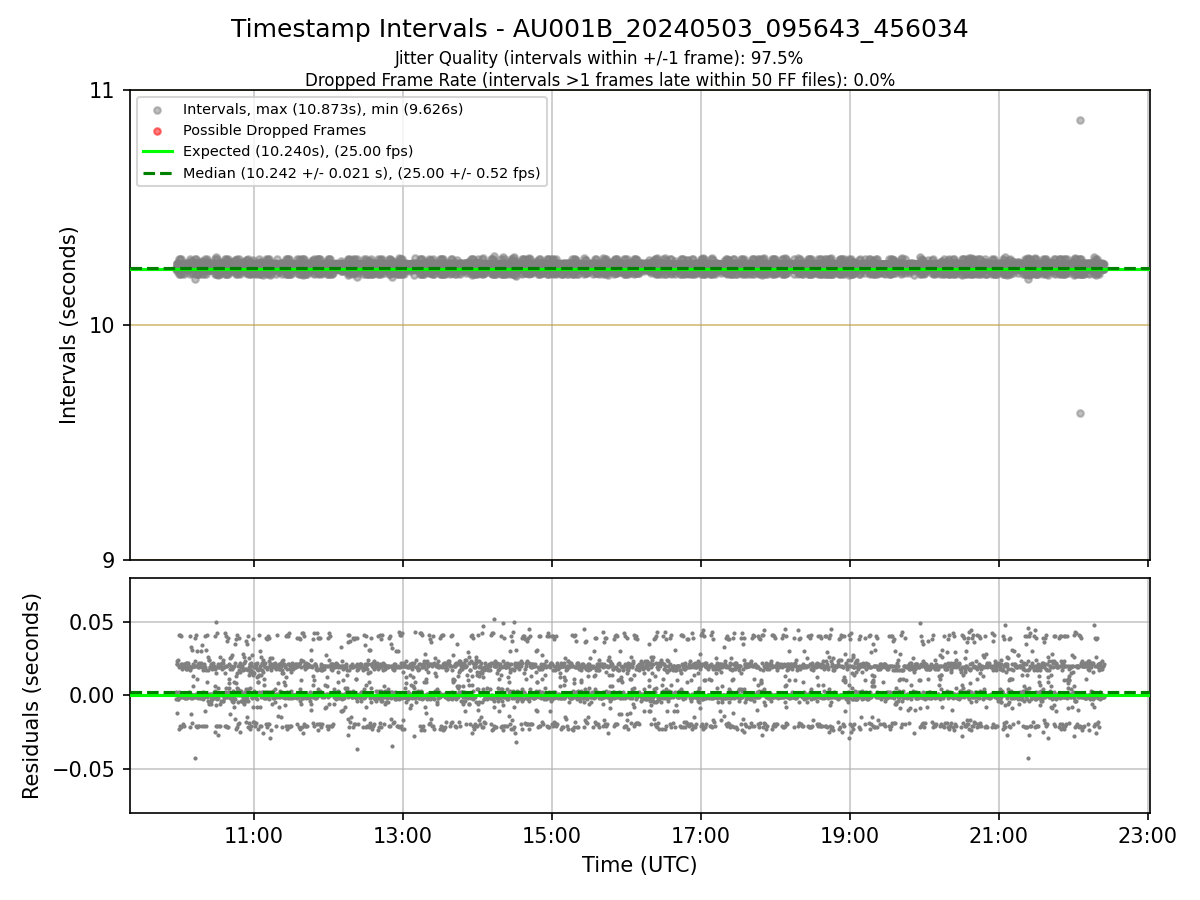Click the 'Dropped Frame Rate' 0.0% subtitle line
The height and width of the screenshot is (900, 1200).
click(599, 80)
